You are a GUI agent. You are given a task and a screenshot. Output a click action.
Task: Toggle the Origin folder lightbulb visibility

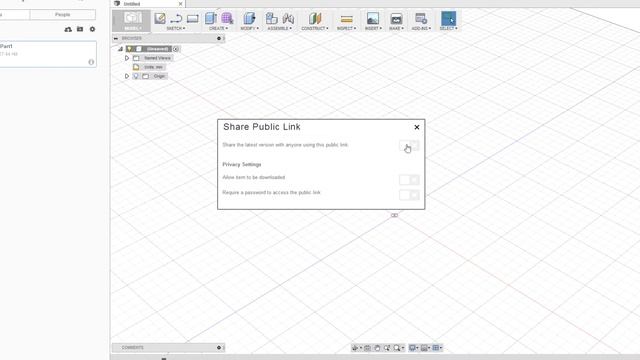click(136, 76)
